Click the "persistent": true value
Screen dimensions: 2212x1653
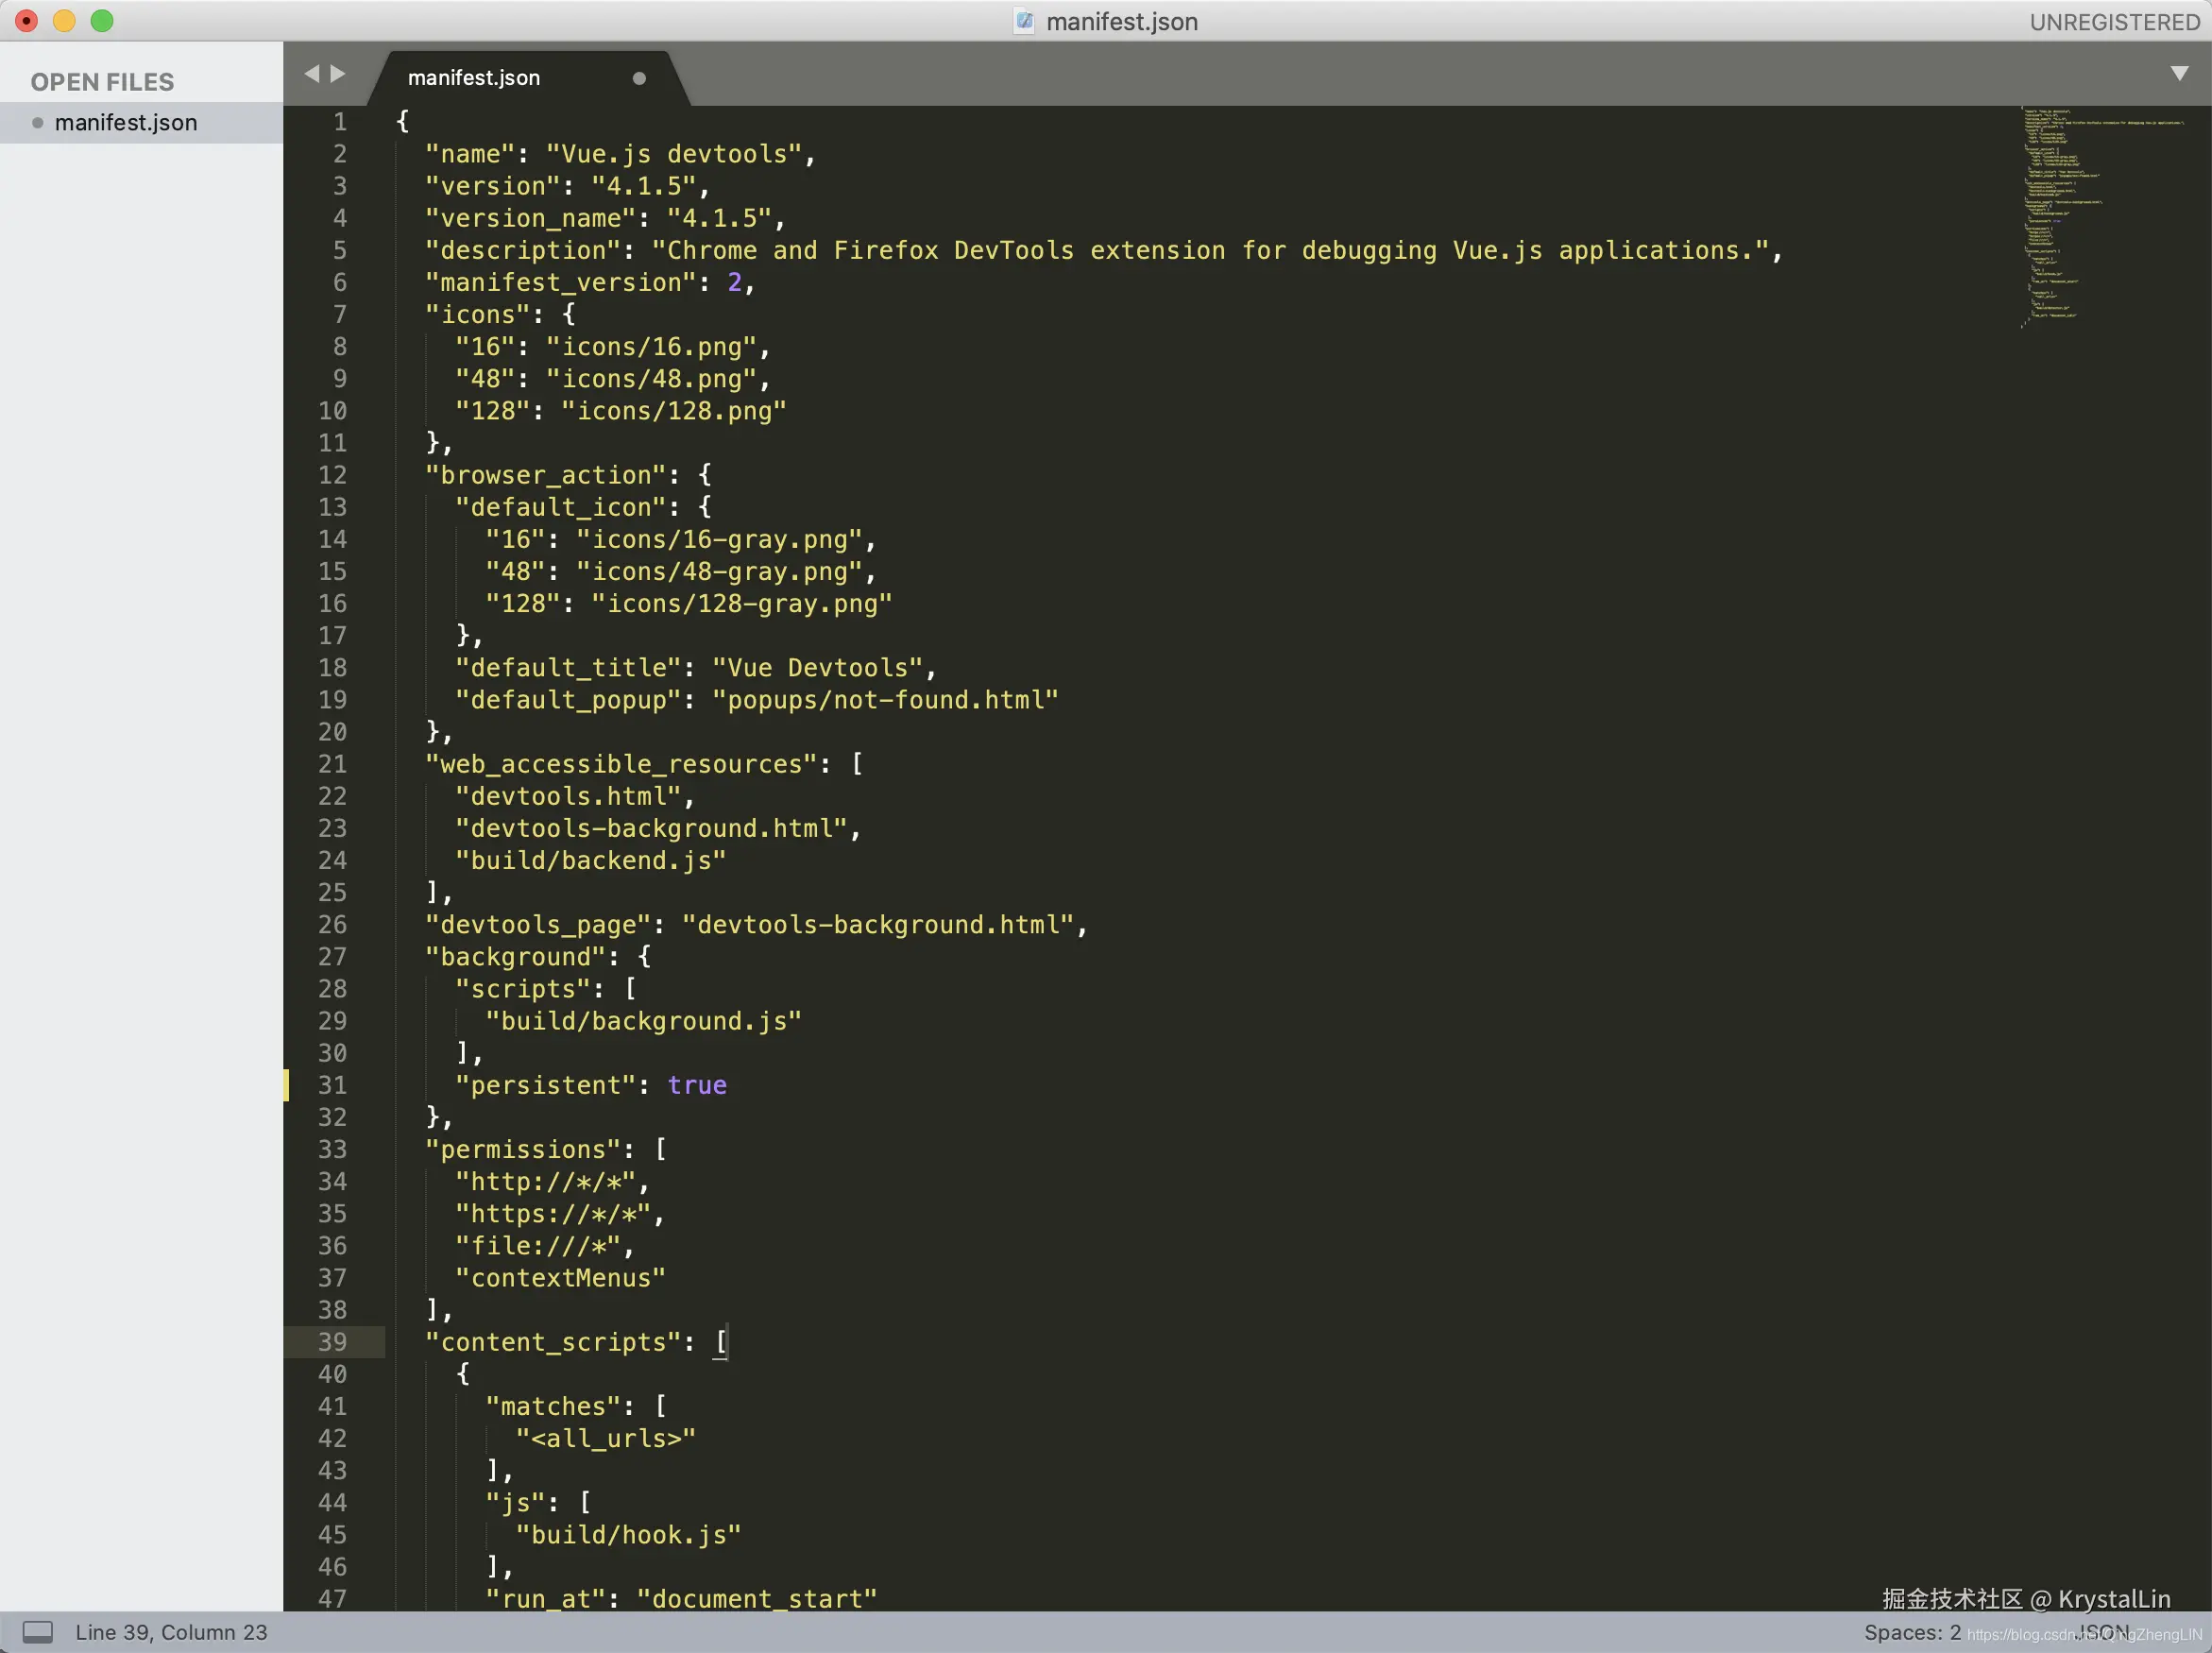point(697,1085)
